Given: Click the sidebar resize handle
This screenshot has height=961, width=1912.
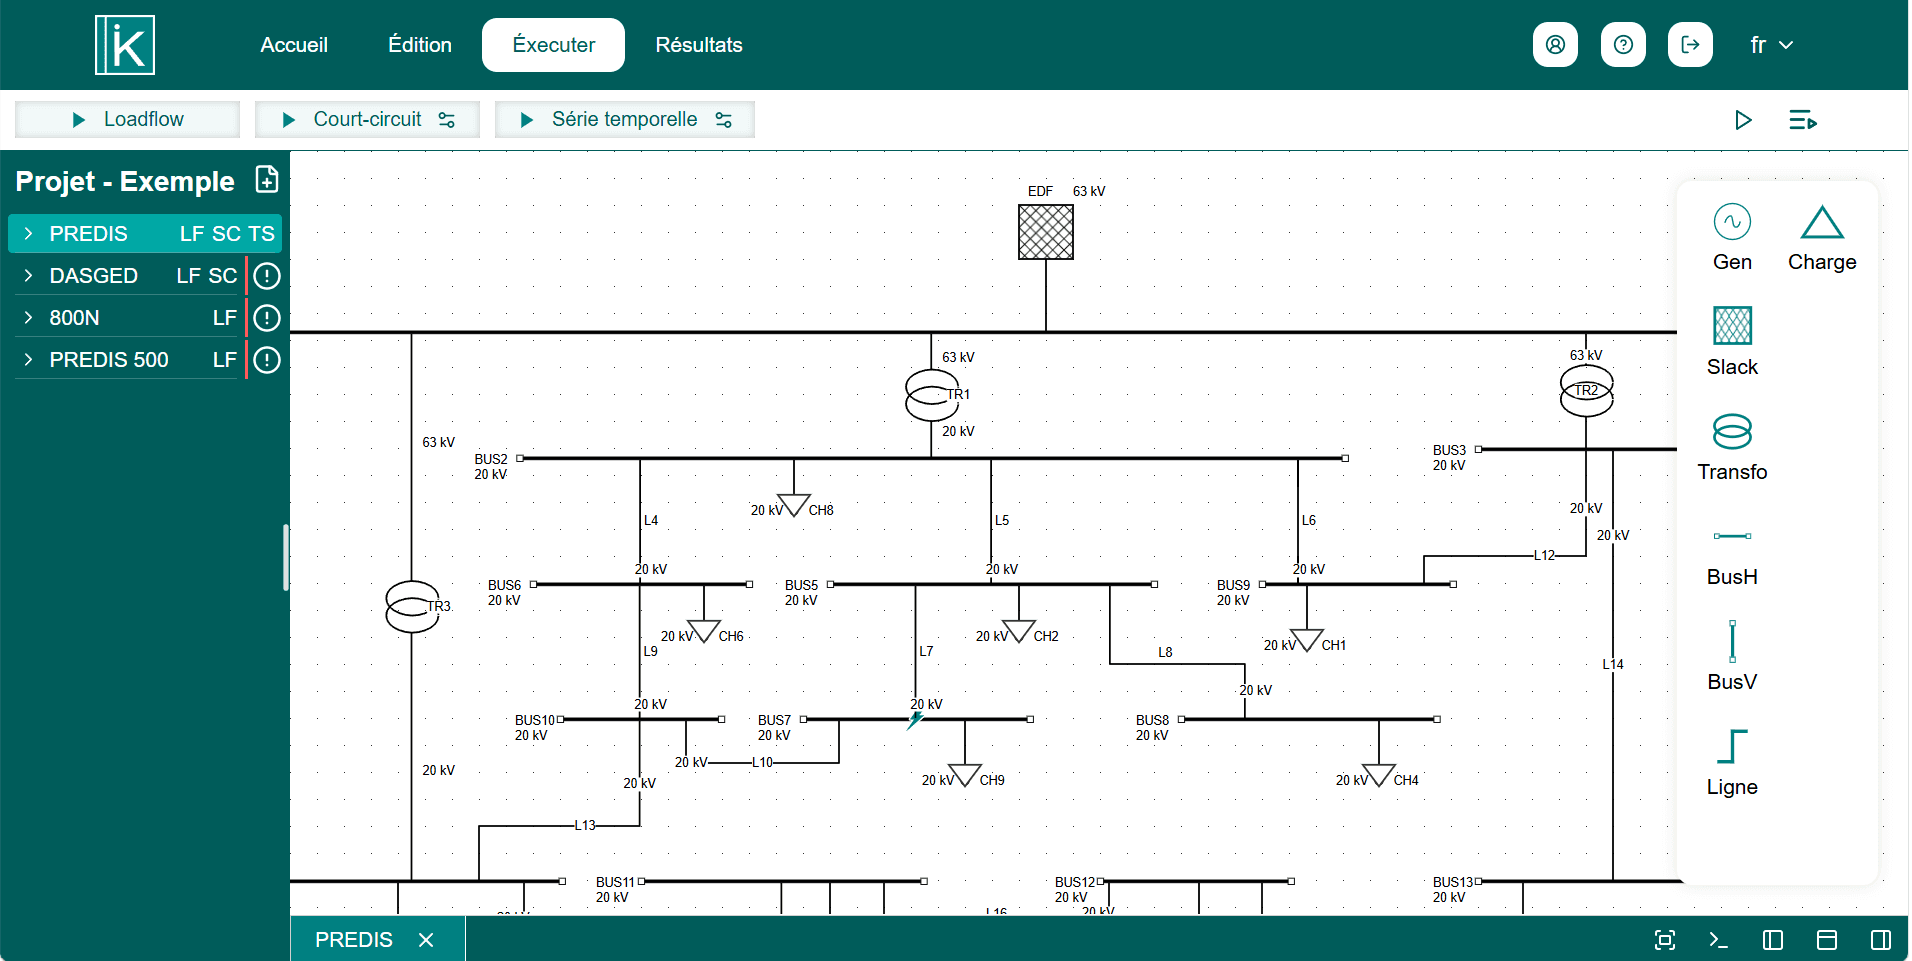Looking at the screenshot, I should tap(286, 558).
